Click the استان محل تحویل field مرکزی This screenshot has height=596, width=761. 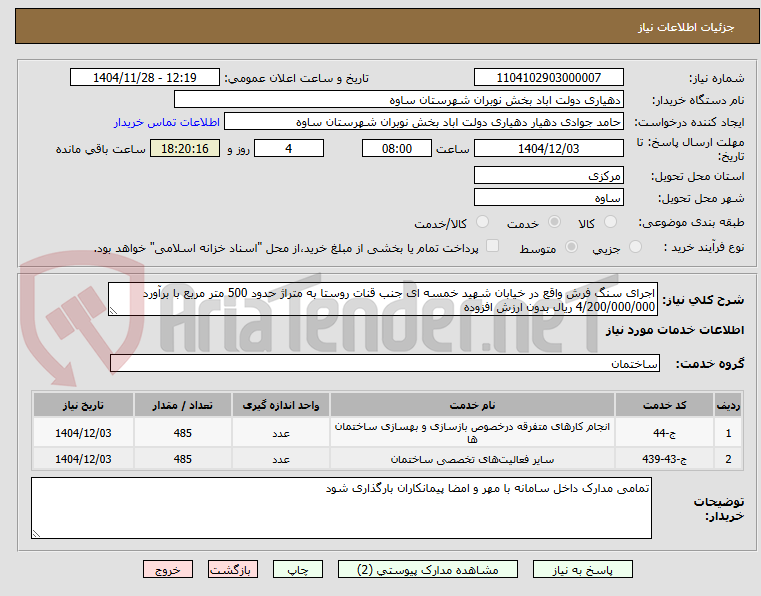548,176
